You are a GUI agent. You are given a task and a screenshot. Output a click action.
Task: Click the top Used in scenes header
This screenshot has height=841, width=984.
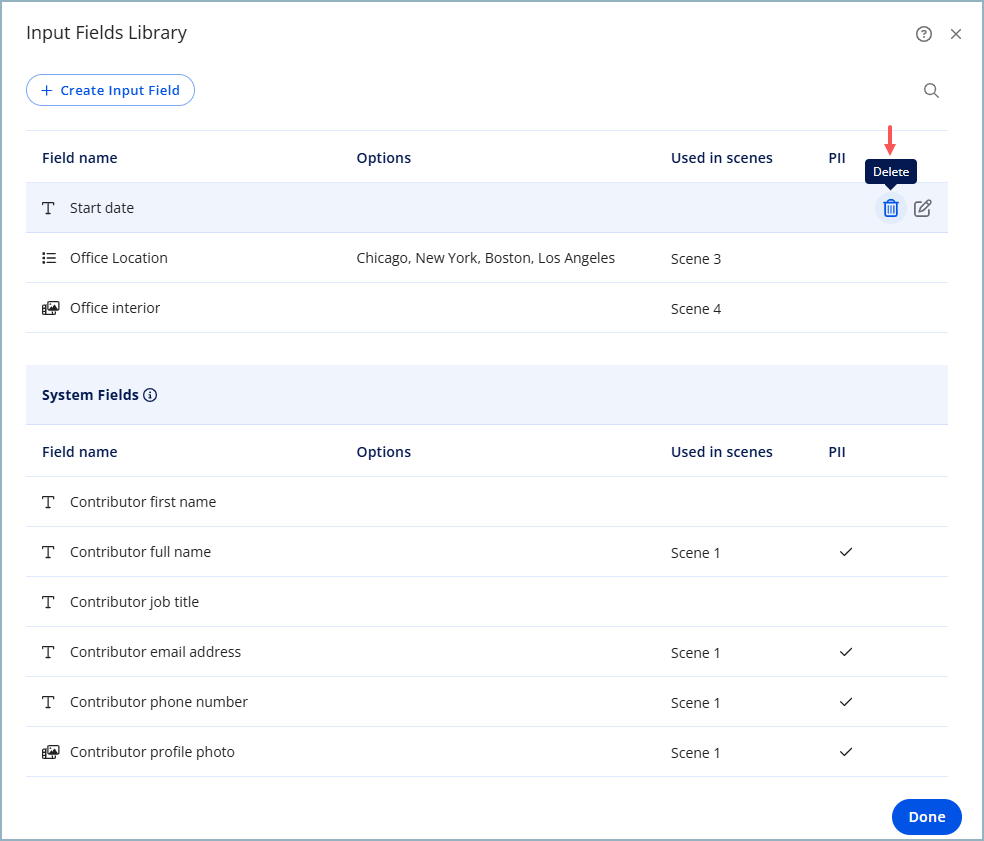pyautogui.click(x=721, y=158)
